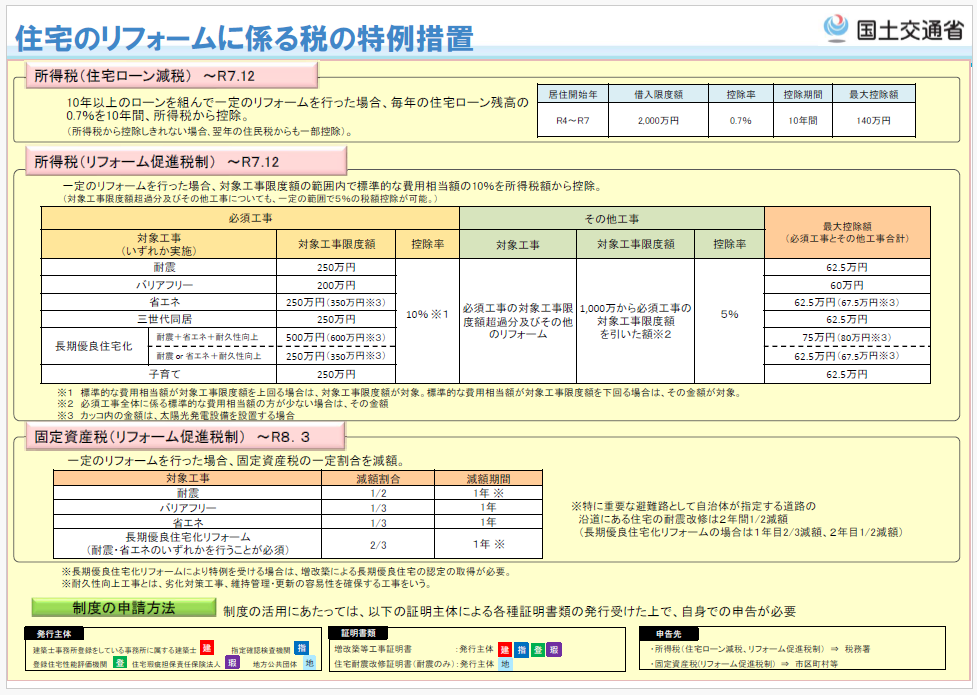Click the black 証明書類 label

(x=358, y=633)
